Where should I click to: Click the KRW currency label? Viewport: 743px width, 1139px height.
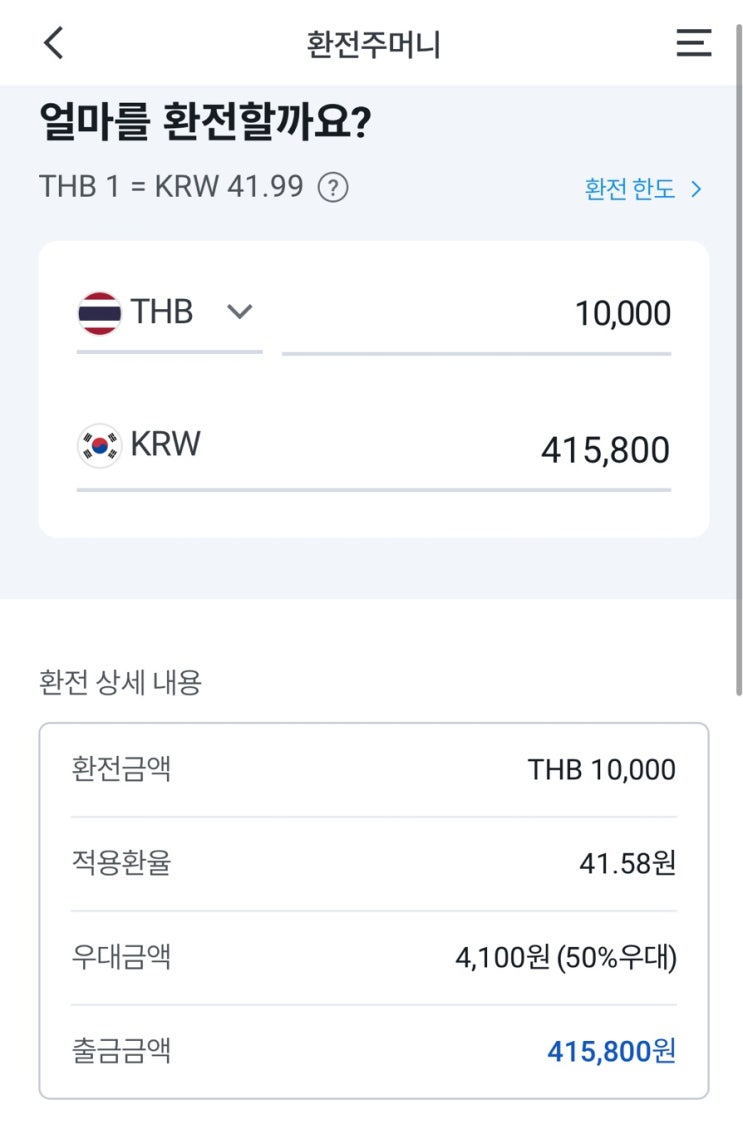[x=165, y=444]
